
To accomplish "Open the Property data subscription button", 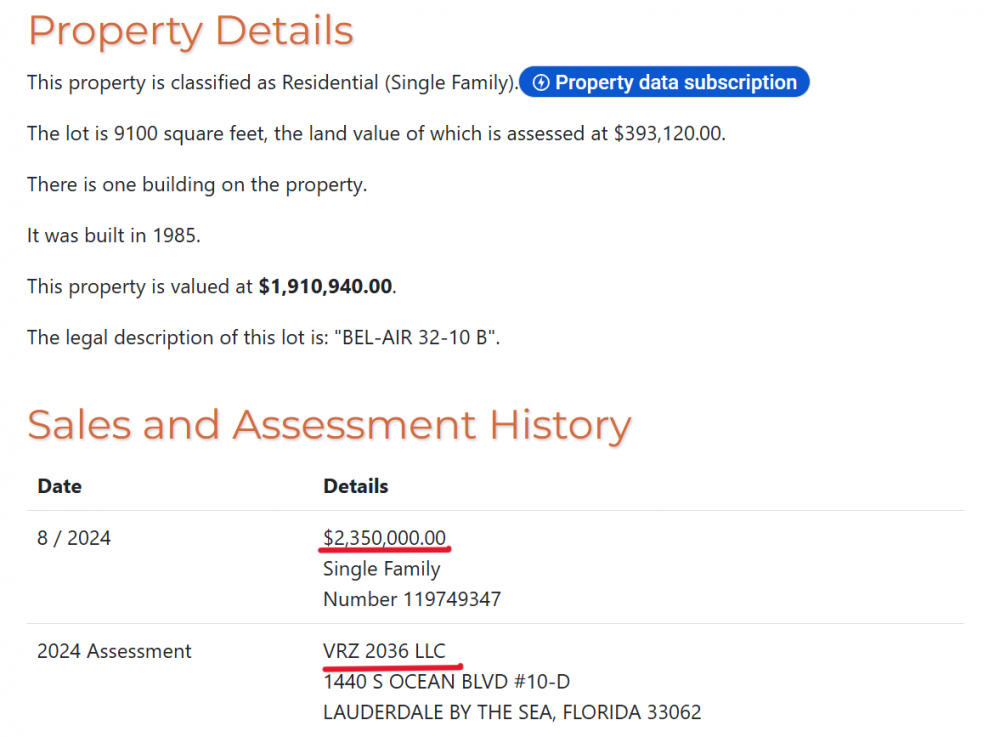I will (x=665, y=83).
